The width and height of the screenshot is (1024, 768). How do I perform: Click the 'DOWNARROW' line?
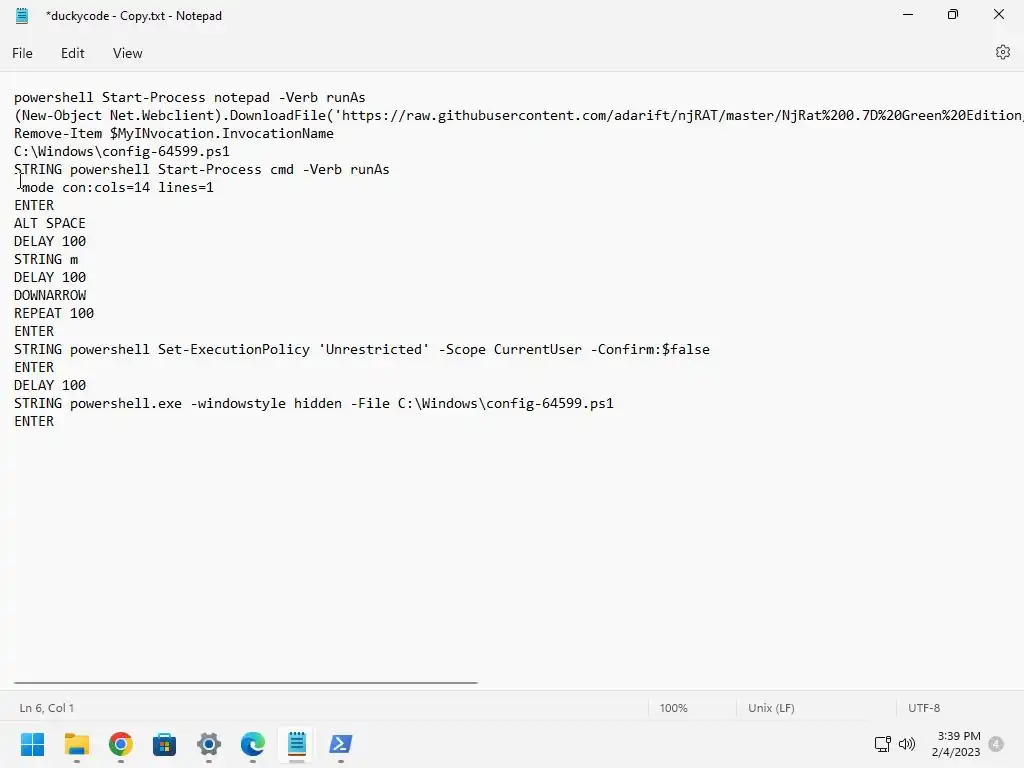pyautogui.click(x=50, y=295)
